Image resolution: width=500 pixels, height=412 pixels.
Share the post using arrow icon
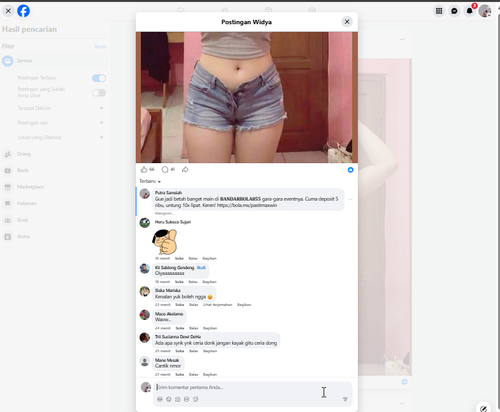pos(185,170)
